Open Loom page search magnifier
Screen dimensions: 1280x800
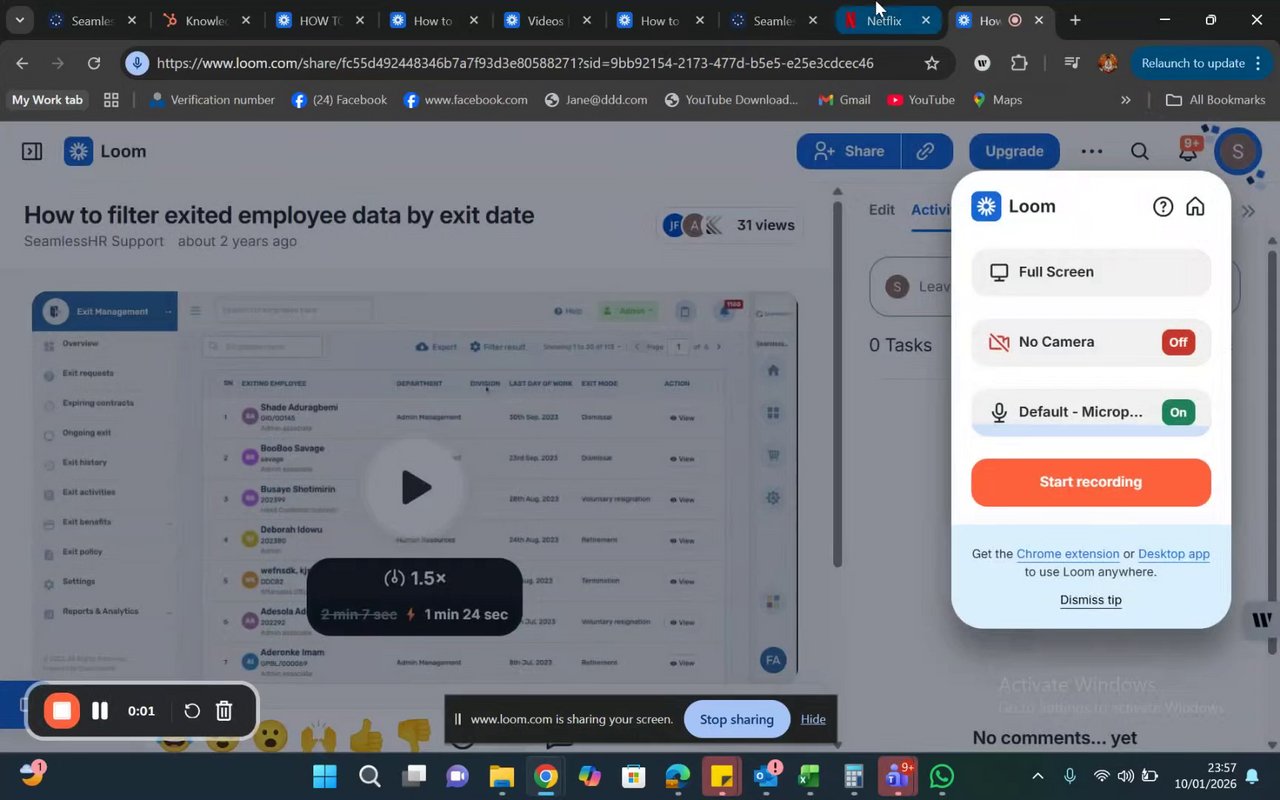(x=1139, y=151)
